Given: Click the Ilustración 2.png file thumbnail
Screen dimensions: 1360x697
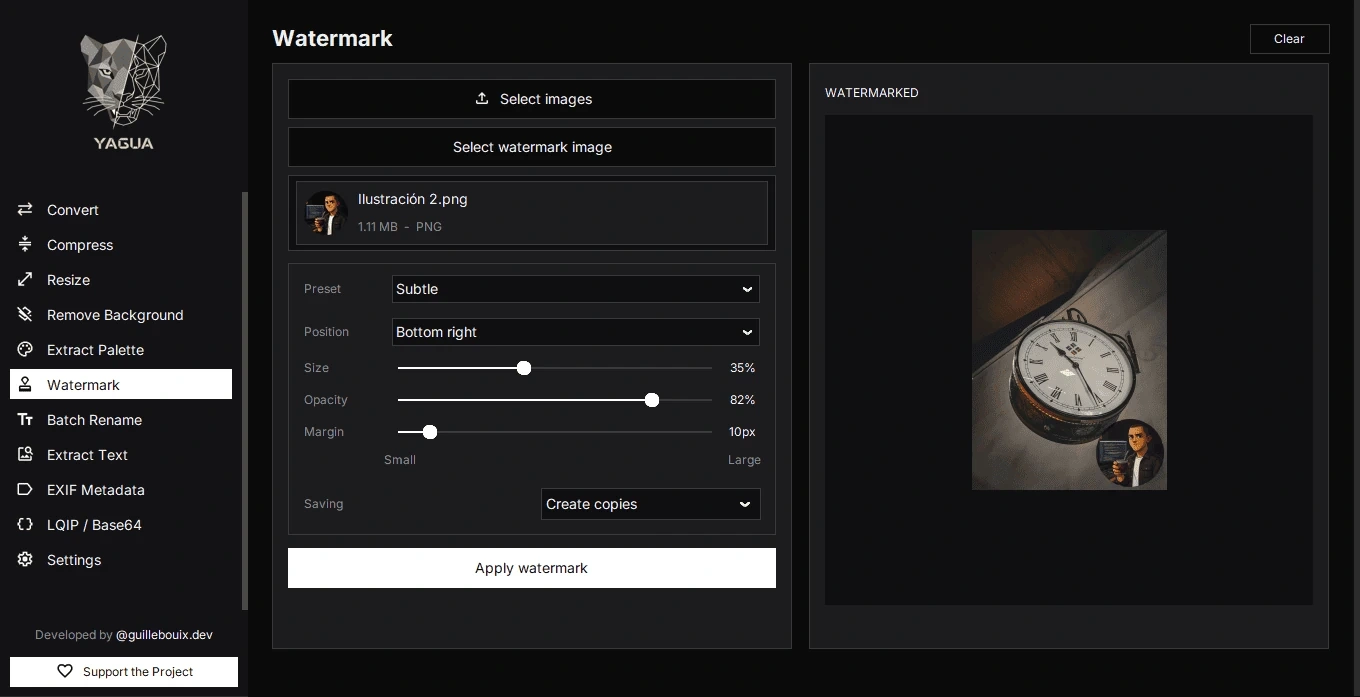Looking at the screenshot, I should (x=326, y=213).
